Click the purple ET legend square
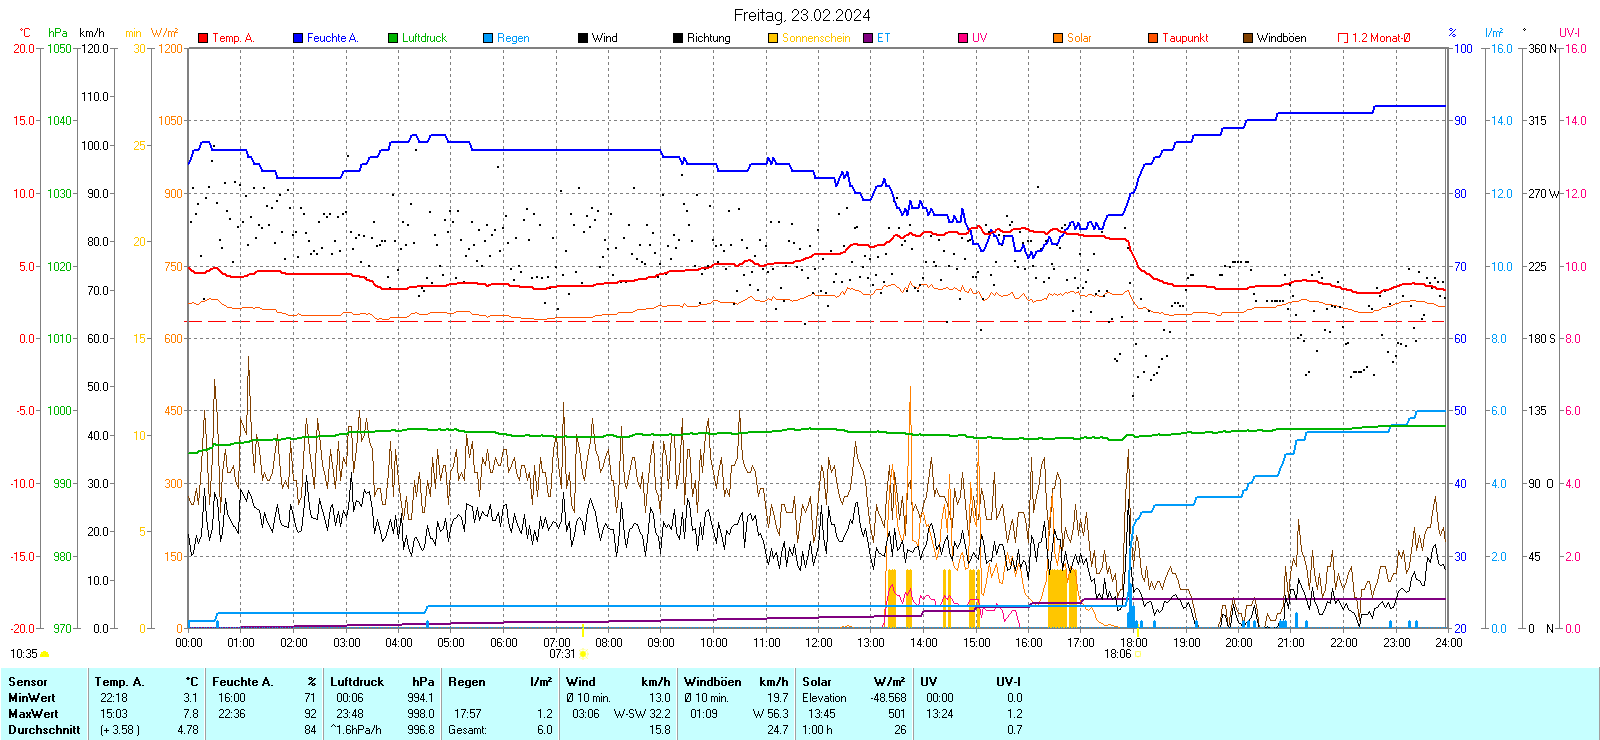This screenshot has height=740, width=1600. [868, 38]
